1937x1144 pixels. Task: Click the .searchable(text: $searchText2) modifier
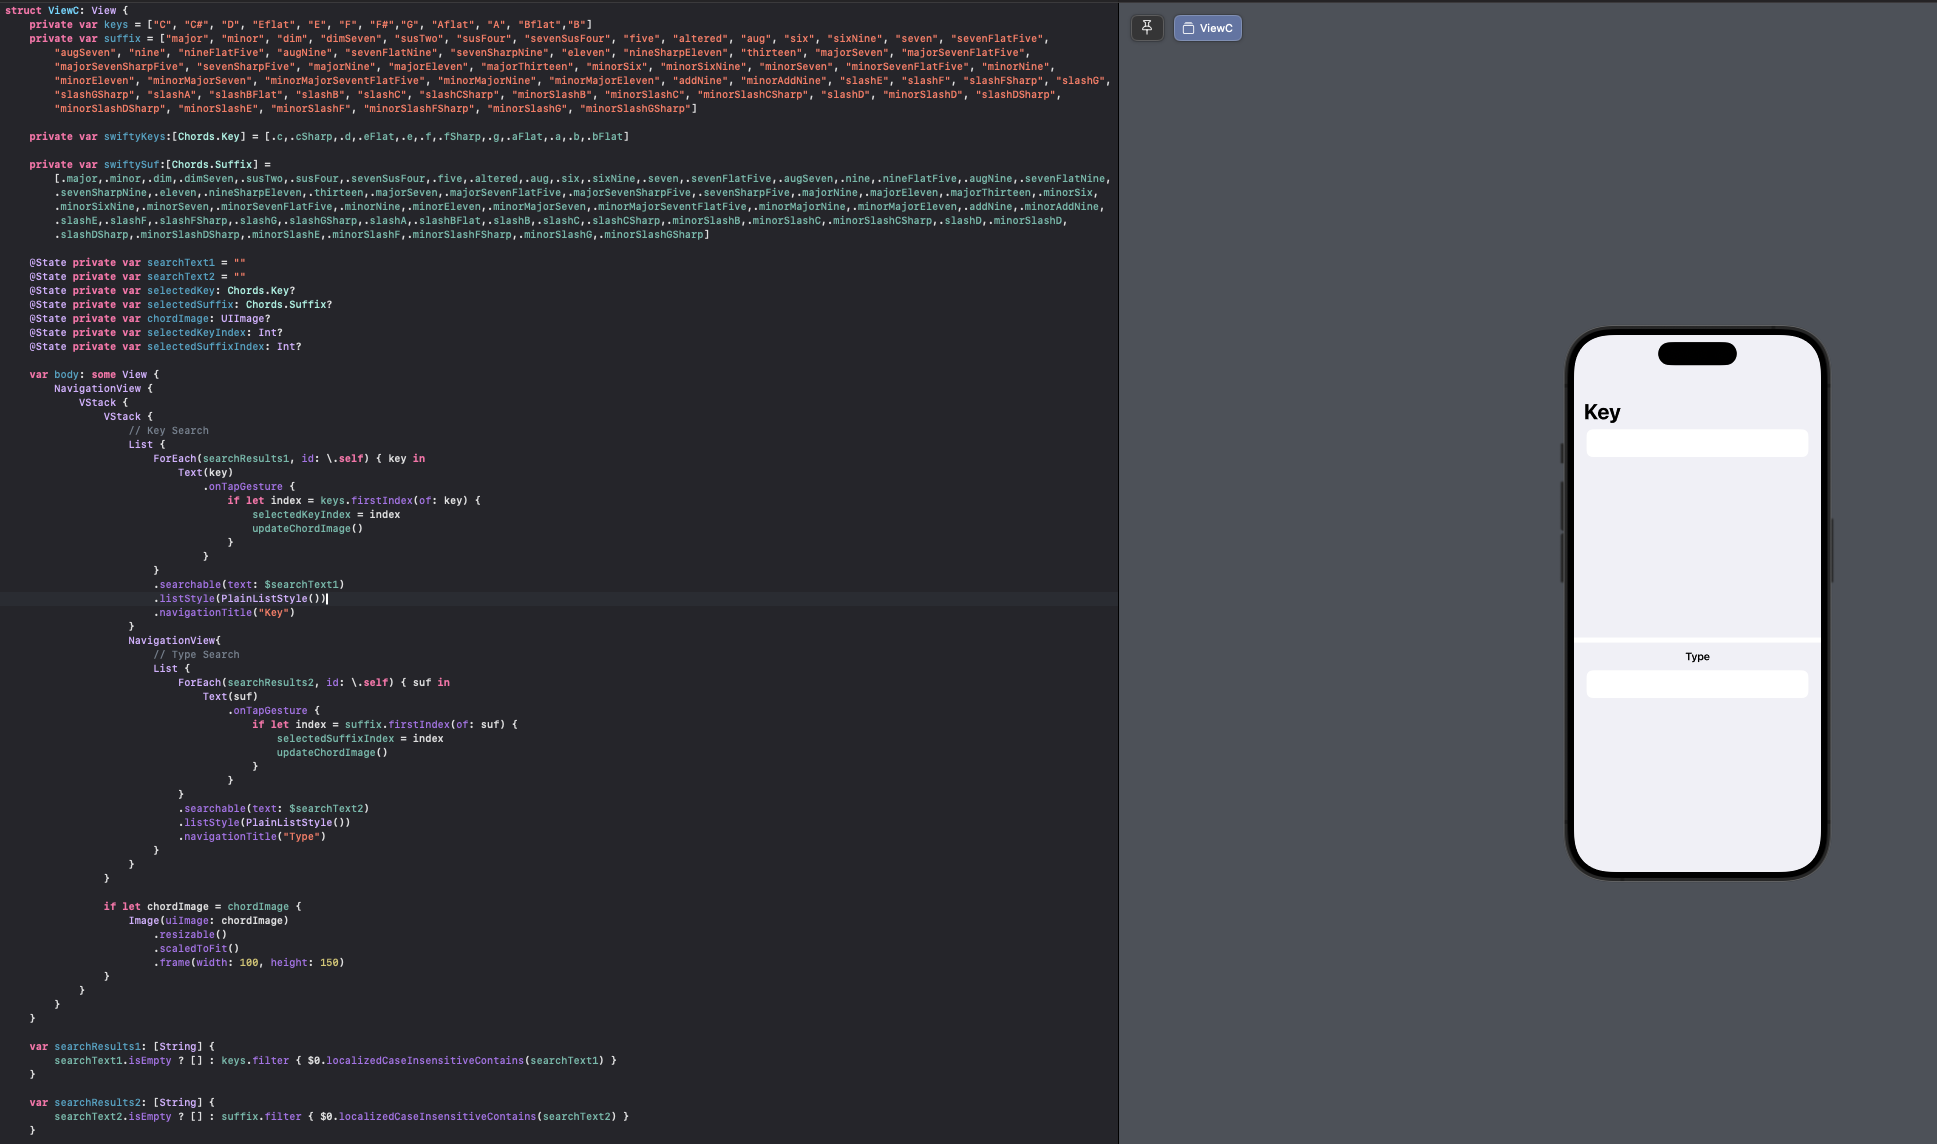[x=274, y=809]
